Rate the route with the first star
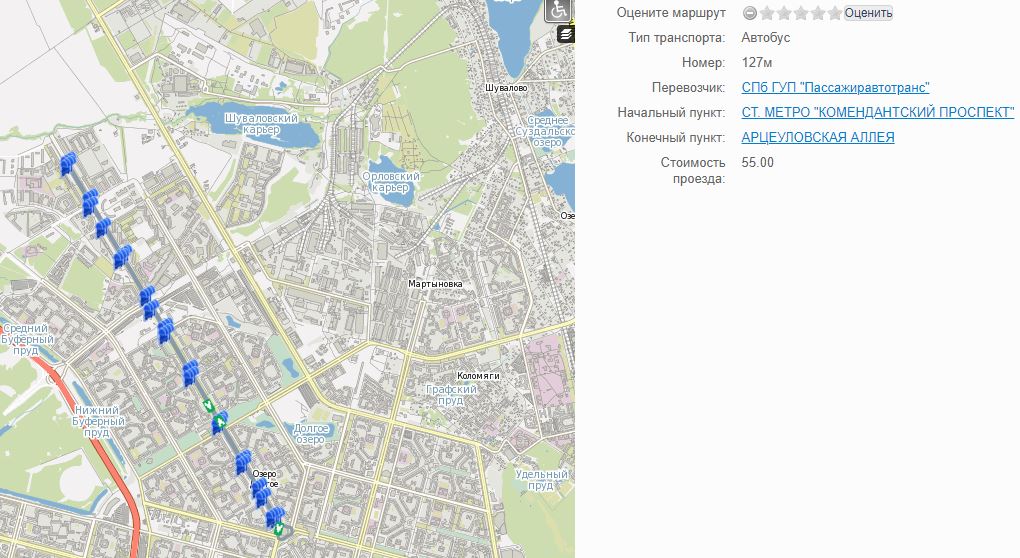 [x=767, y=13]
